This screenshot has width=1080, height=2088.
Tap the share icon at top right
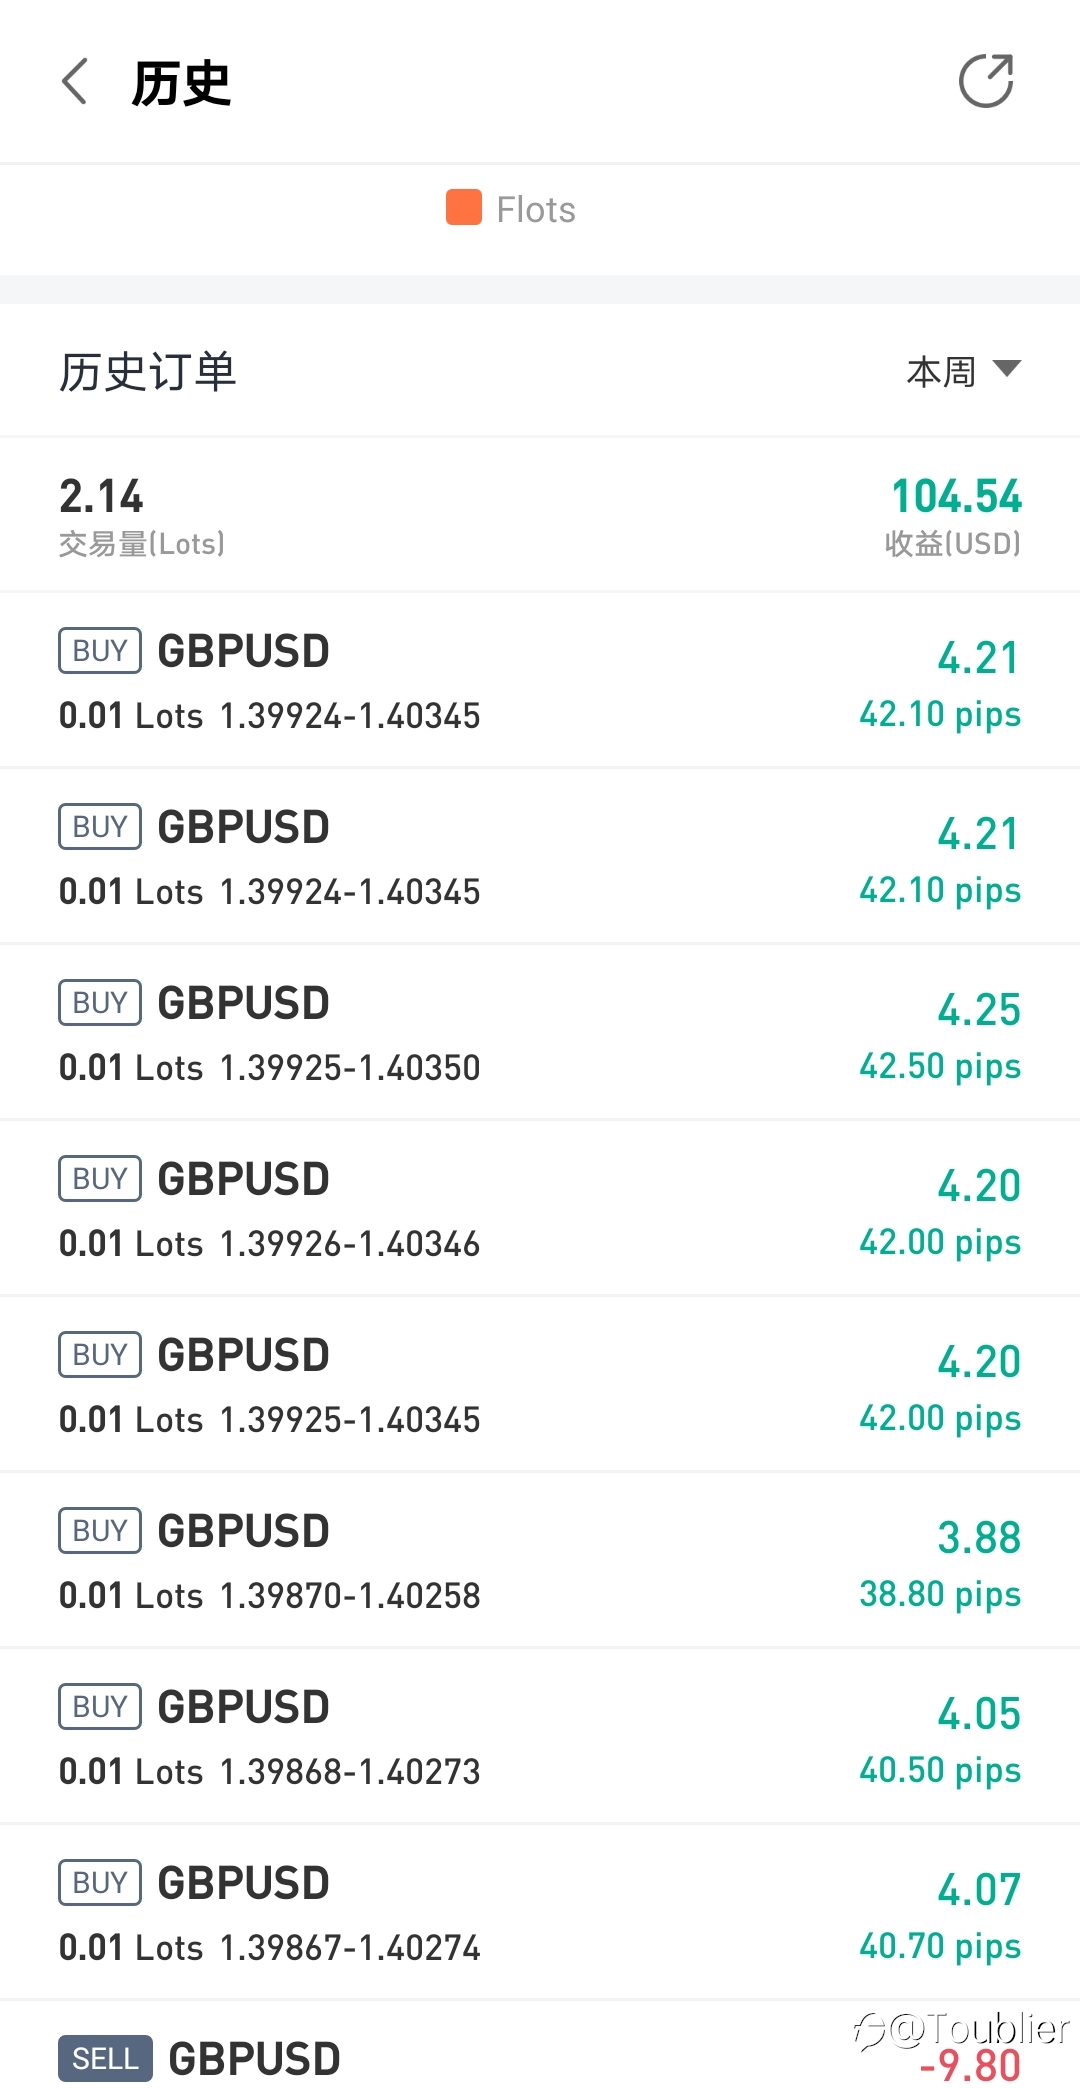[x=986, y=80]
